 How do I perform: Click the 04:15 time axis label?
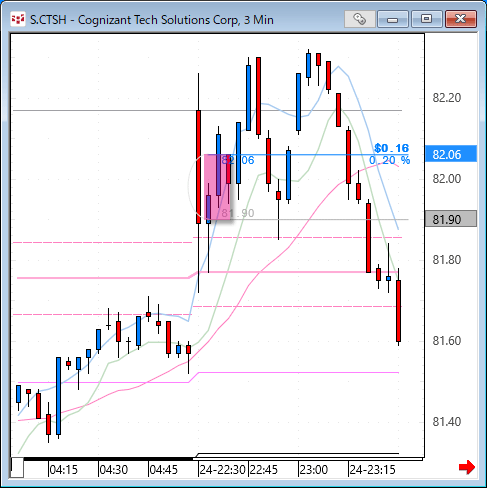(64, 470)
